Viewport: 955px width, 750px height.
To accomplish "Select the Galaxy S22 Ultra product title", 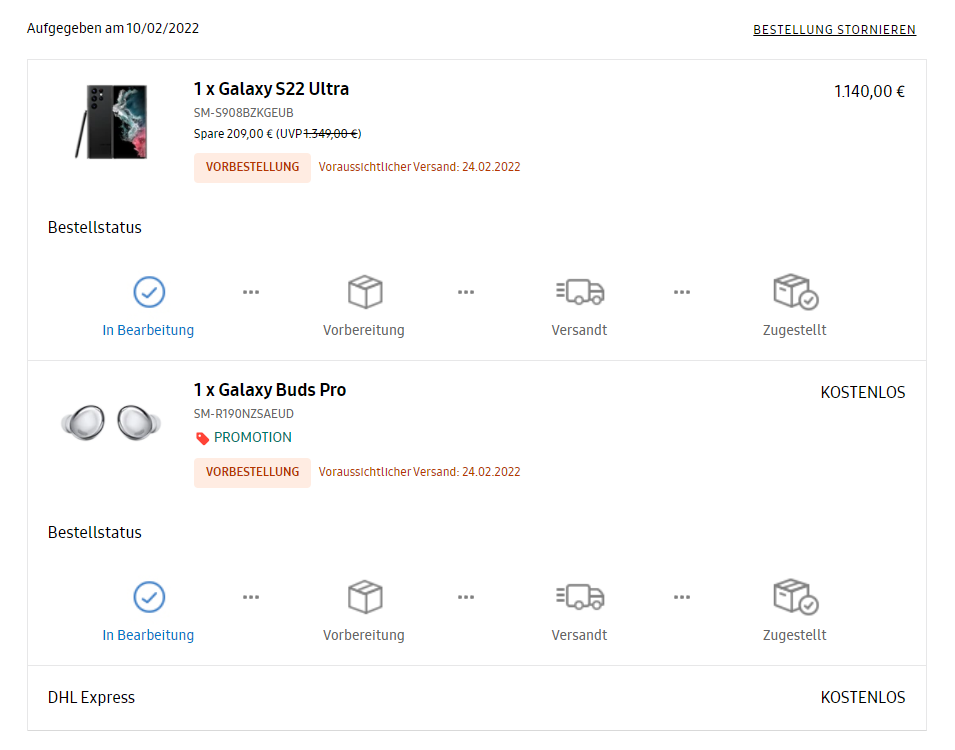I will (271, 89).
